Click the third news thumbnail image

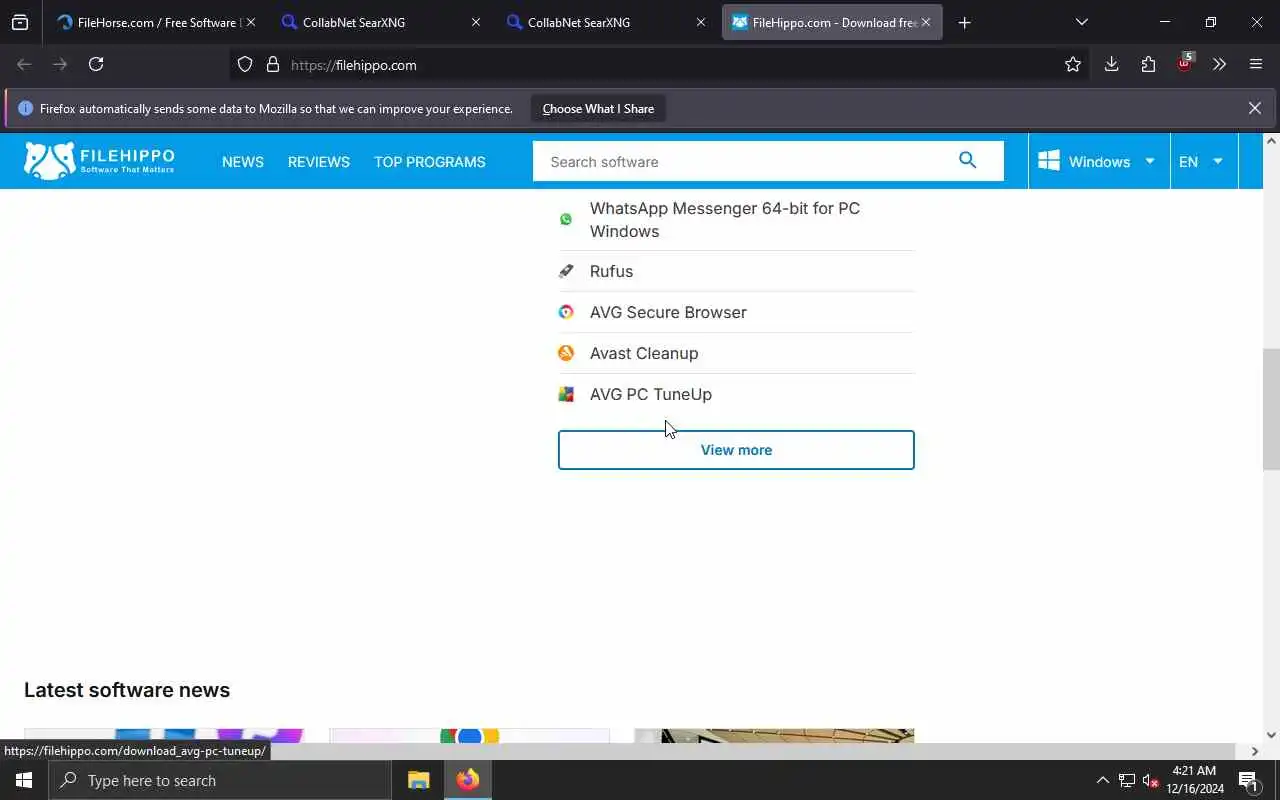point(774,736)
